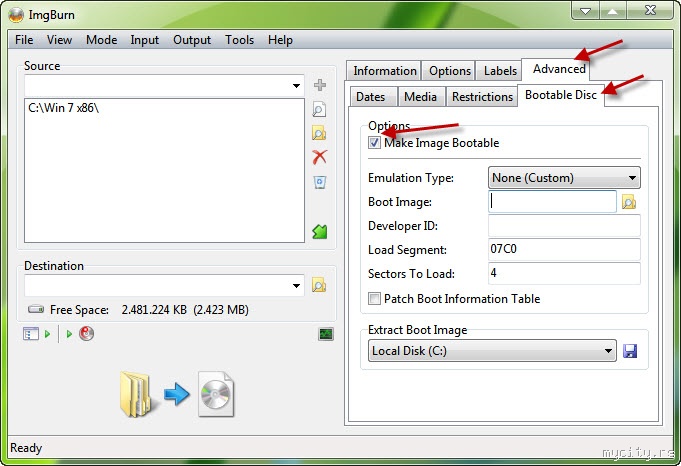Click the Destination browse folder icon

(319, 285)
